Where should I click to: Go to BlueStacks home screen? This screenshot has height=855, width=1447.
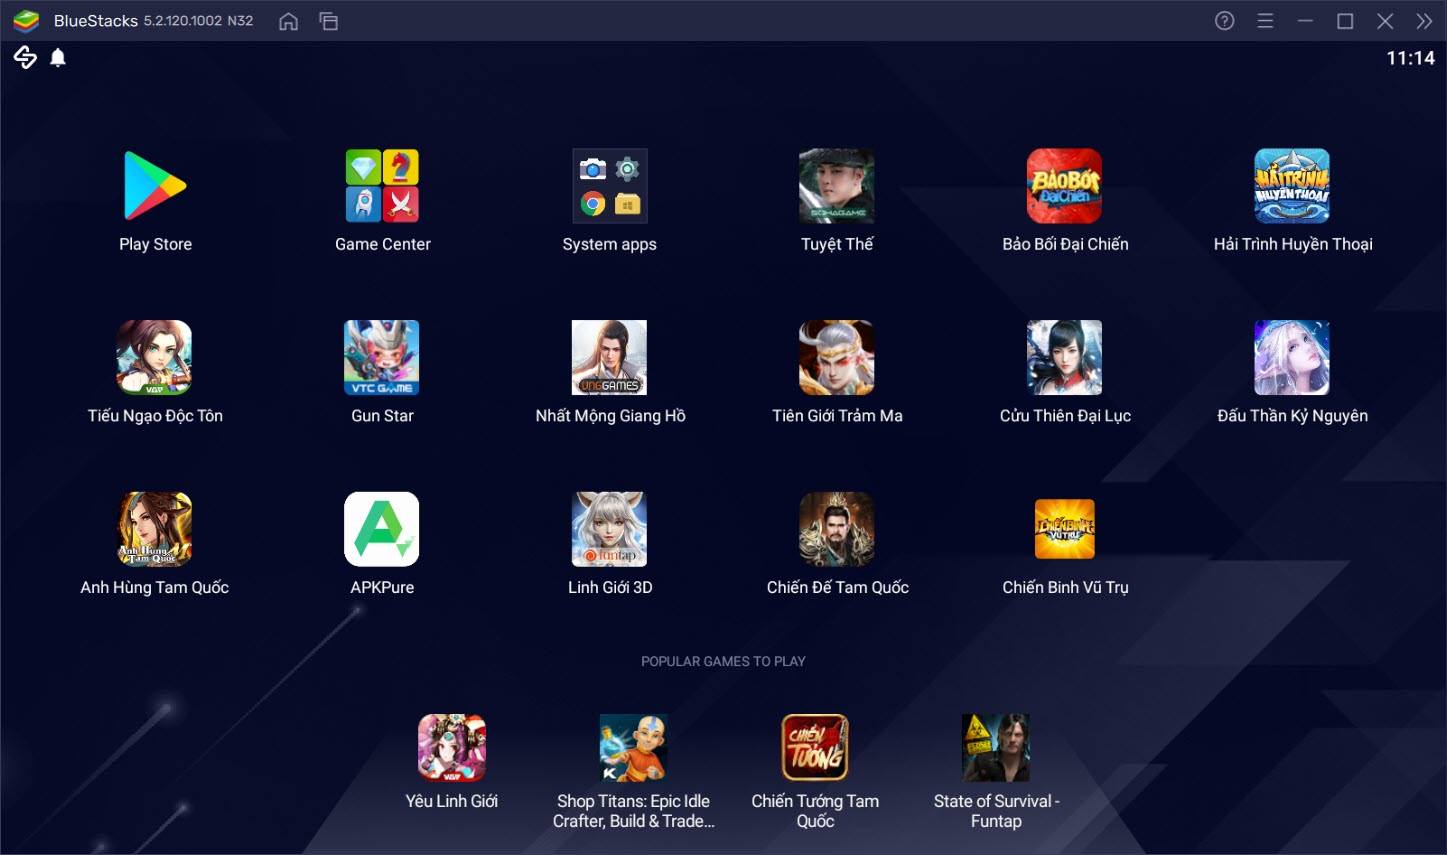click(288, 21)
